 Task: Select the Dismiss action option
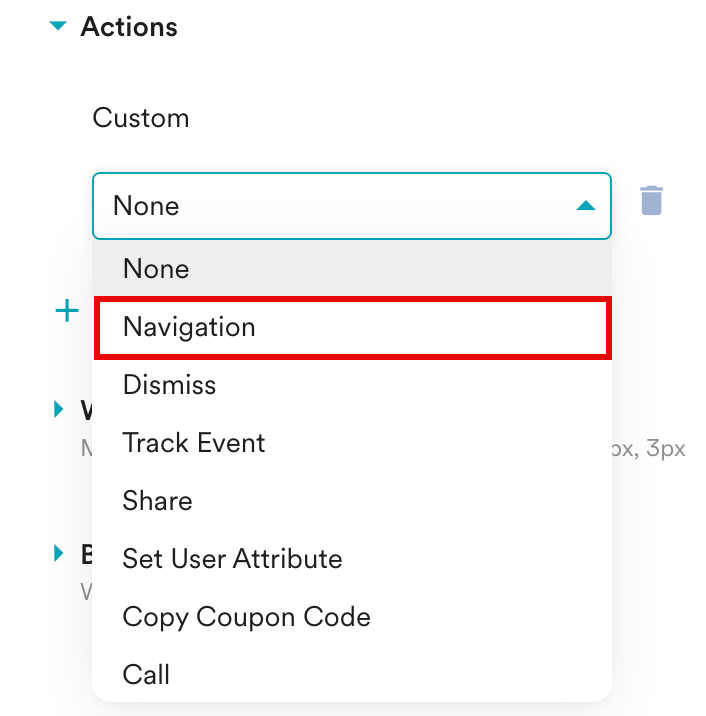pyautogui.click(x=169, y=385)
